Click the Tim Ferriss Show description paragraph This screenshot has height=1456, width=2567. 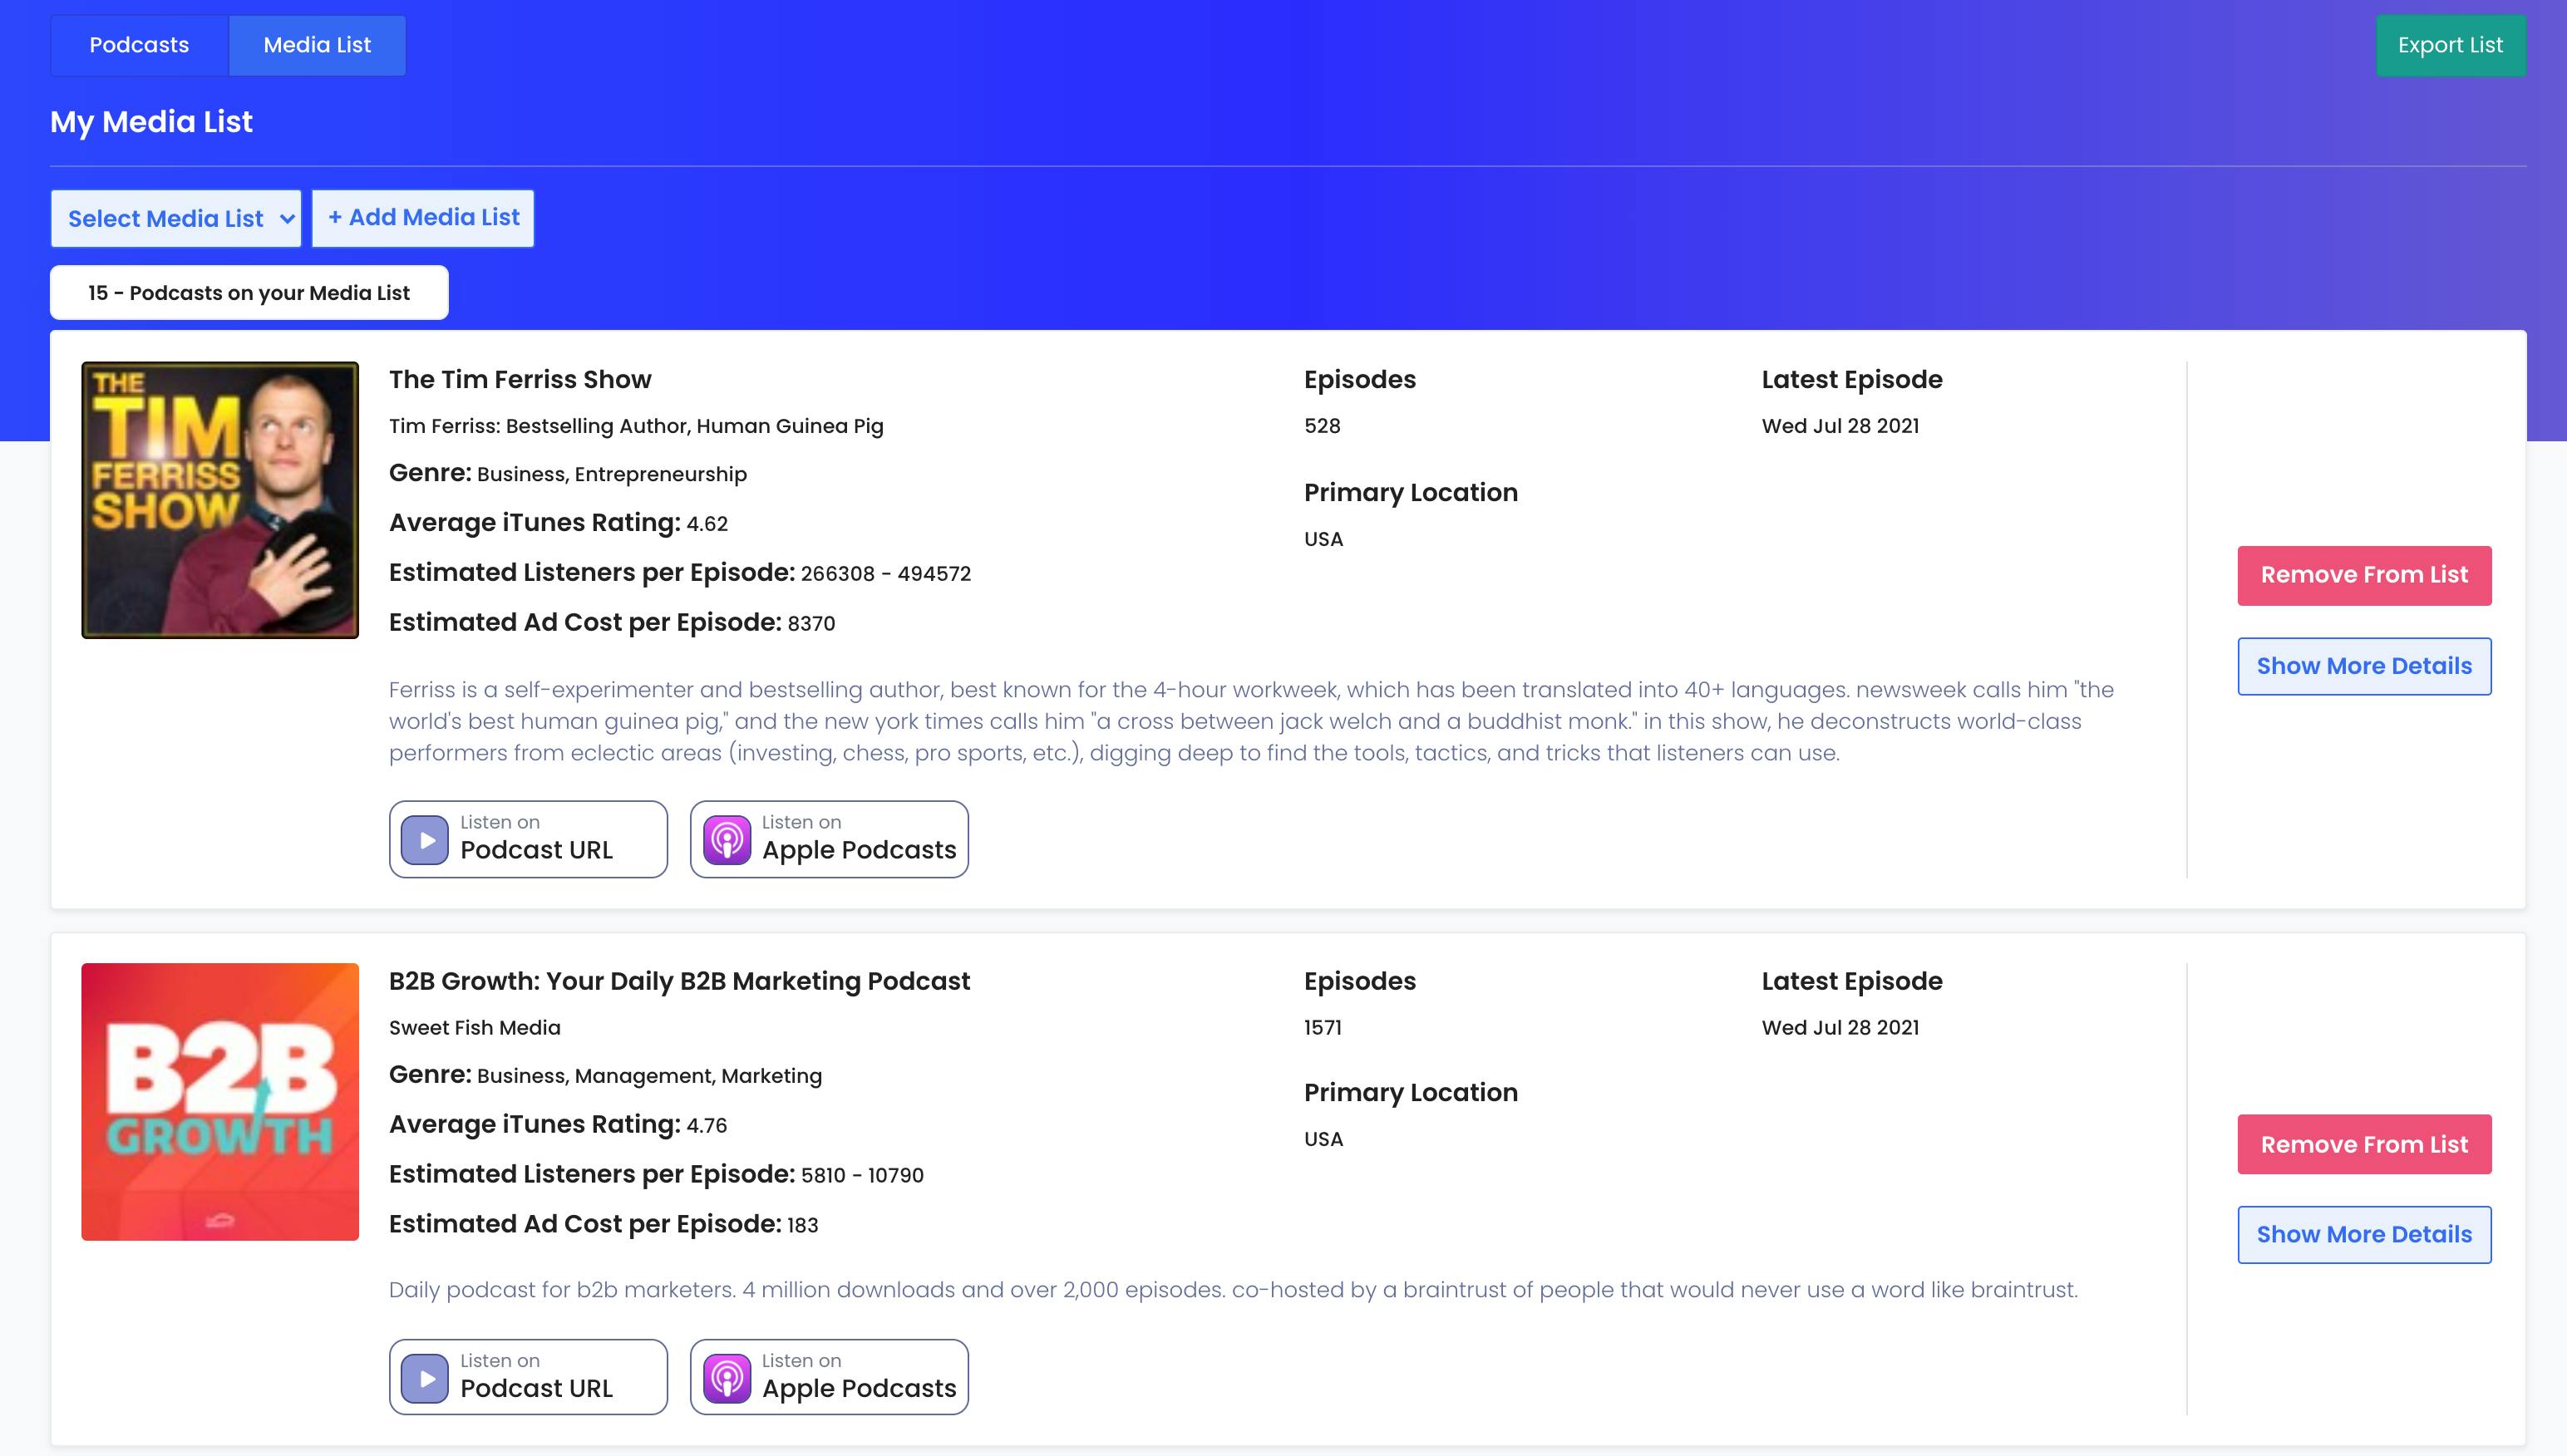click(x=1251, y=721)
